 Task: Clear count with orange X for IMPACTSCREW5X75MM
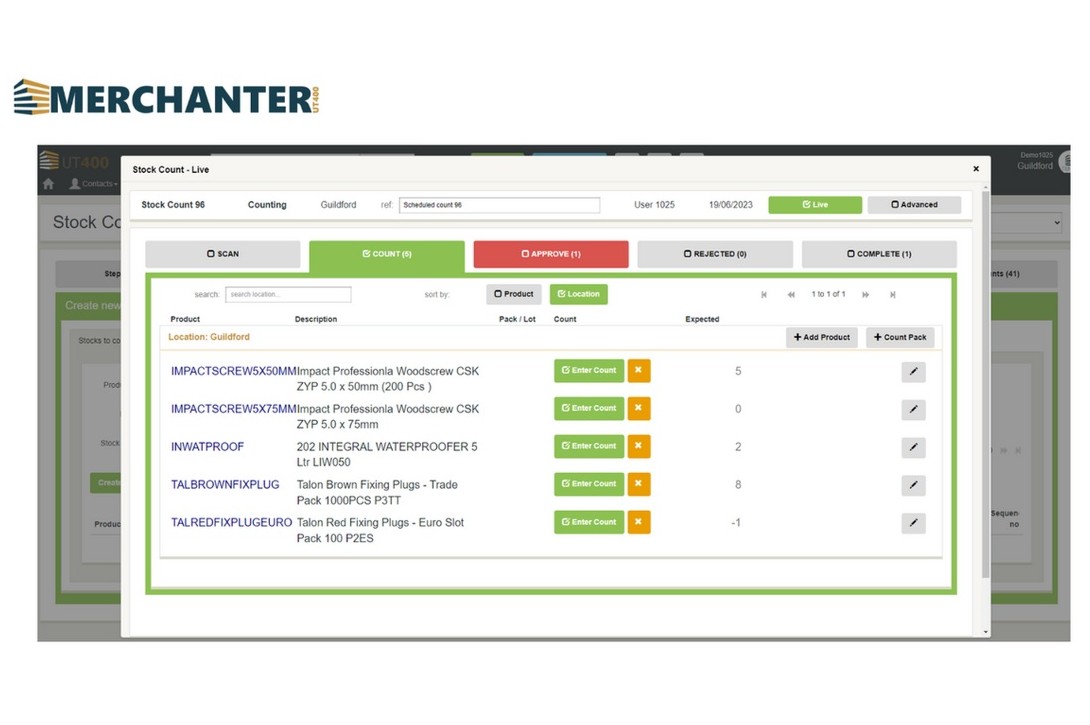639,408
